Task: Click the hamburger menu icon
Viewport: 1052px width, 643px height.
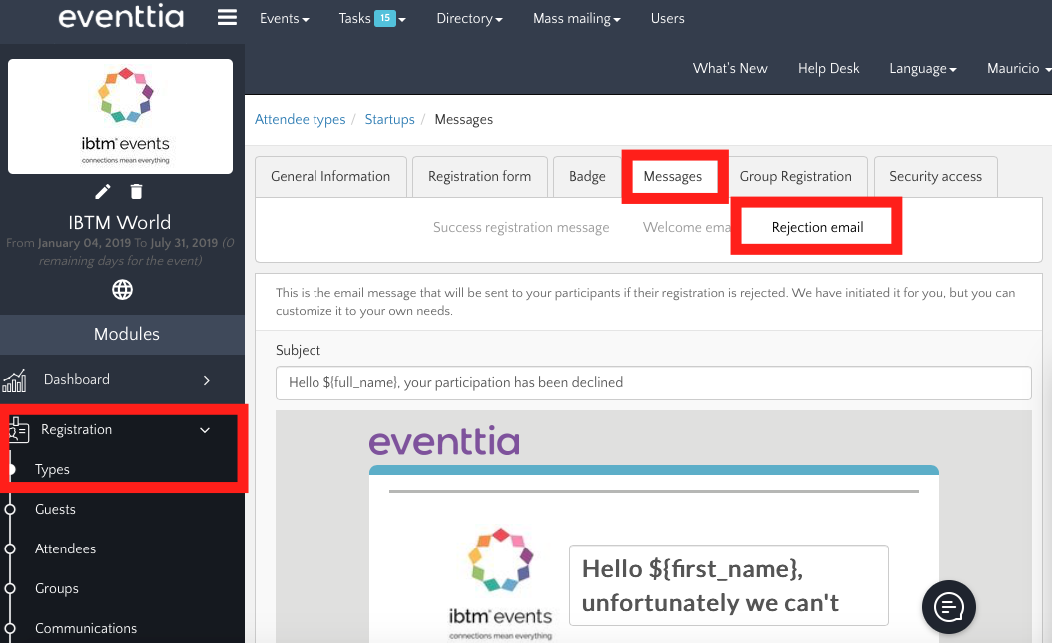Action: 227,18
